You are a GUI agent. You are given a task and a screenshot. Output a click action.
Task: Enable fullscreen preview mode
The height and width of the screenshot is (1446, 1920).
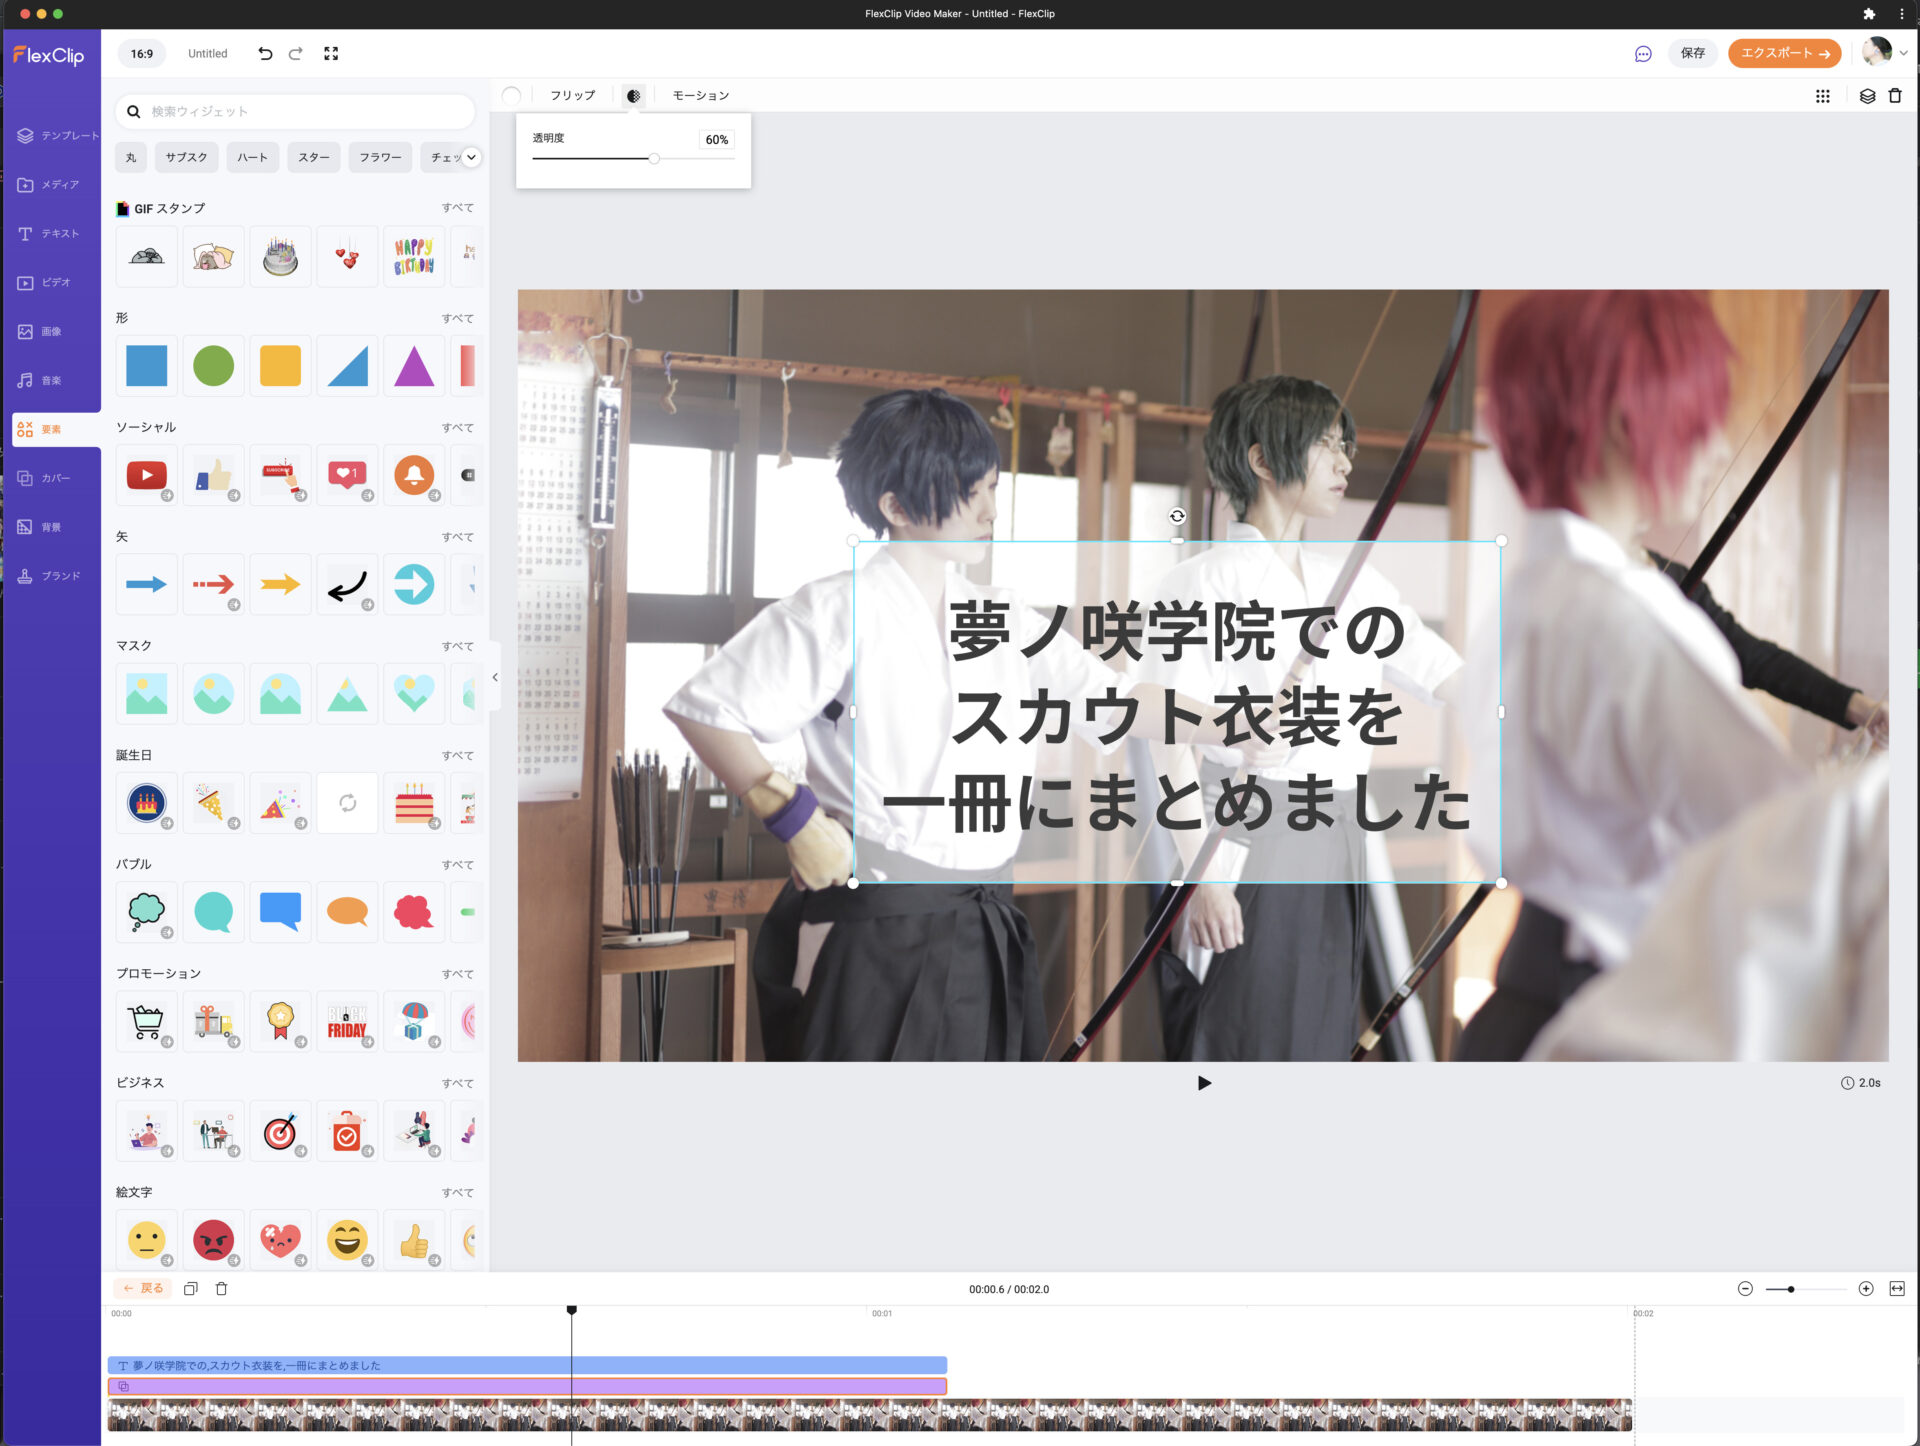point(331,53)
